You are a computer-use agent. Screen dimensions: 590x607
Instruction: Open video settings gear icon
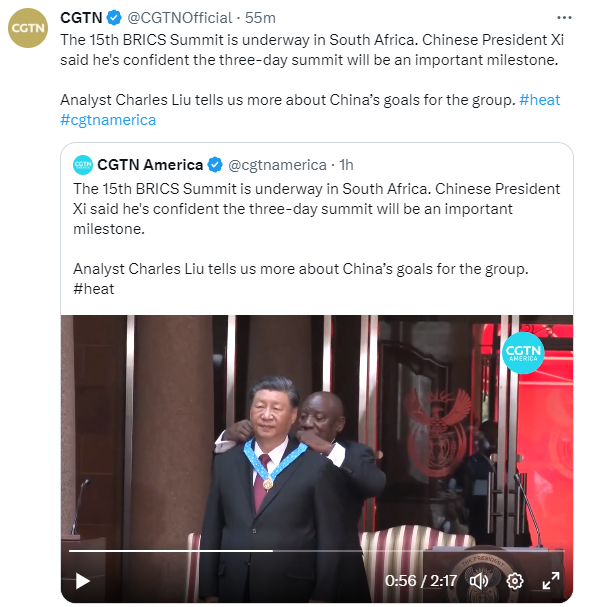(515, 581)
